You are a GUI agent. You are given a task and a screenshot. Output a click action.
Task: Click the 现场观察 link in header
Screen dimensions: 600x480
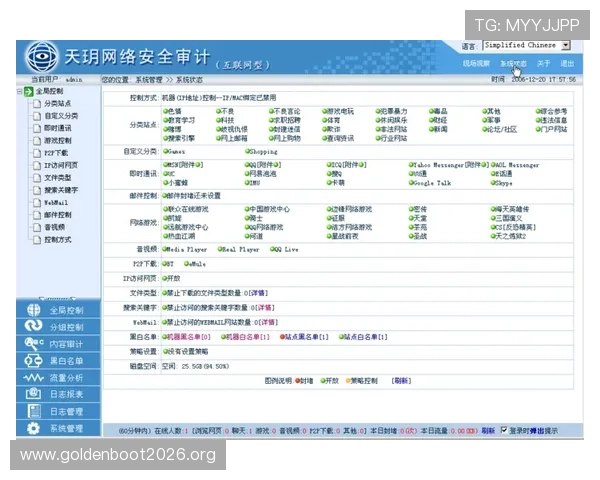point(476,64)
